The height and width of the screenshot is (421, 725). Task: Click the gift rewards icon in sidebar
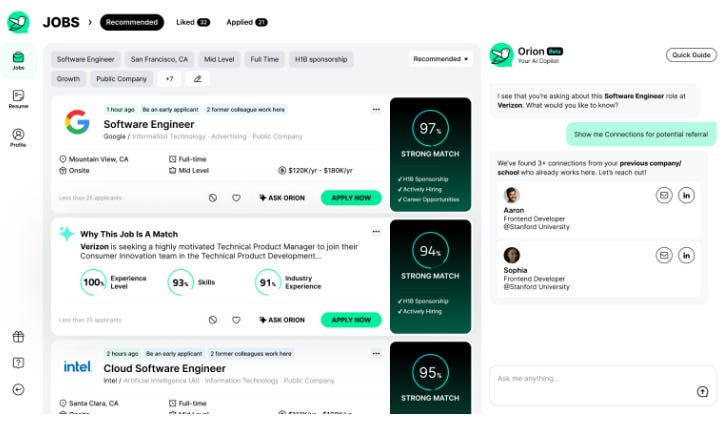tap(18, 337)
